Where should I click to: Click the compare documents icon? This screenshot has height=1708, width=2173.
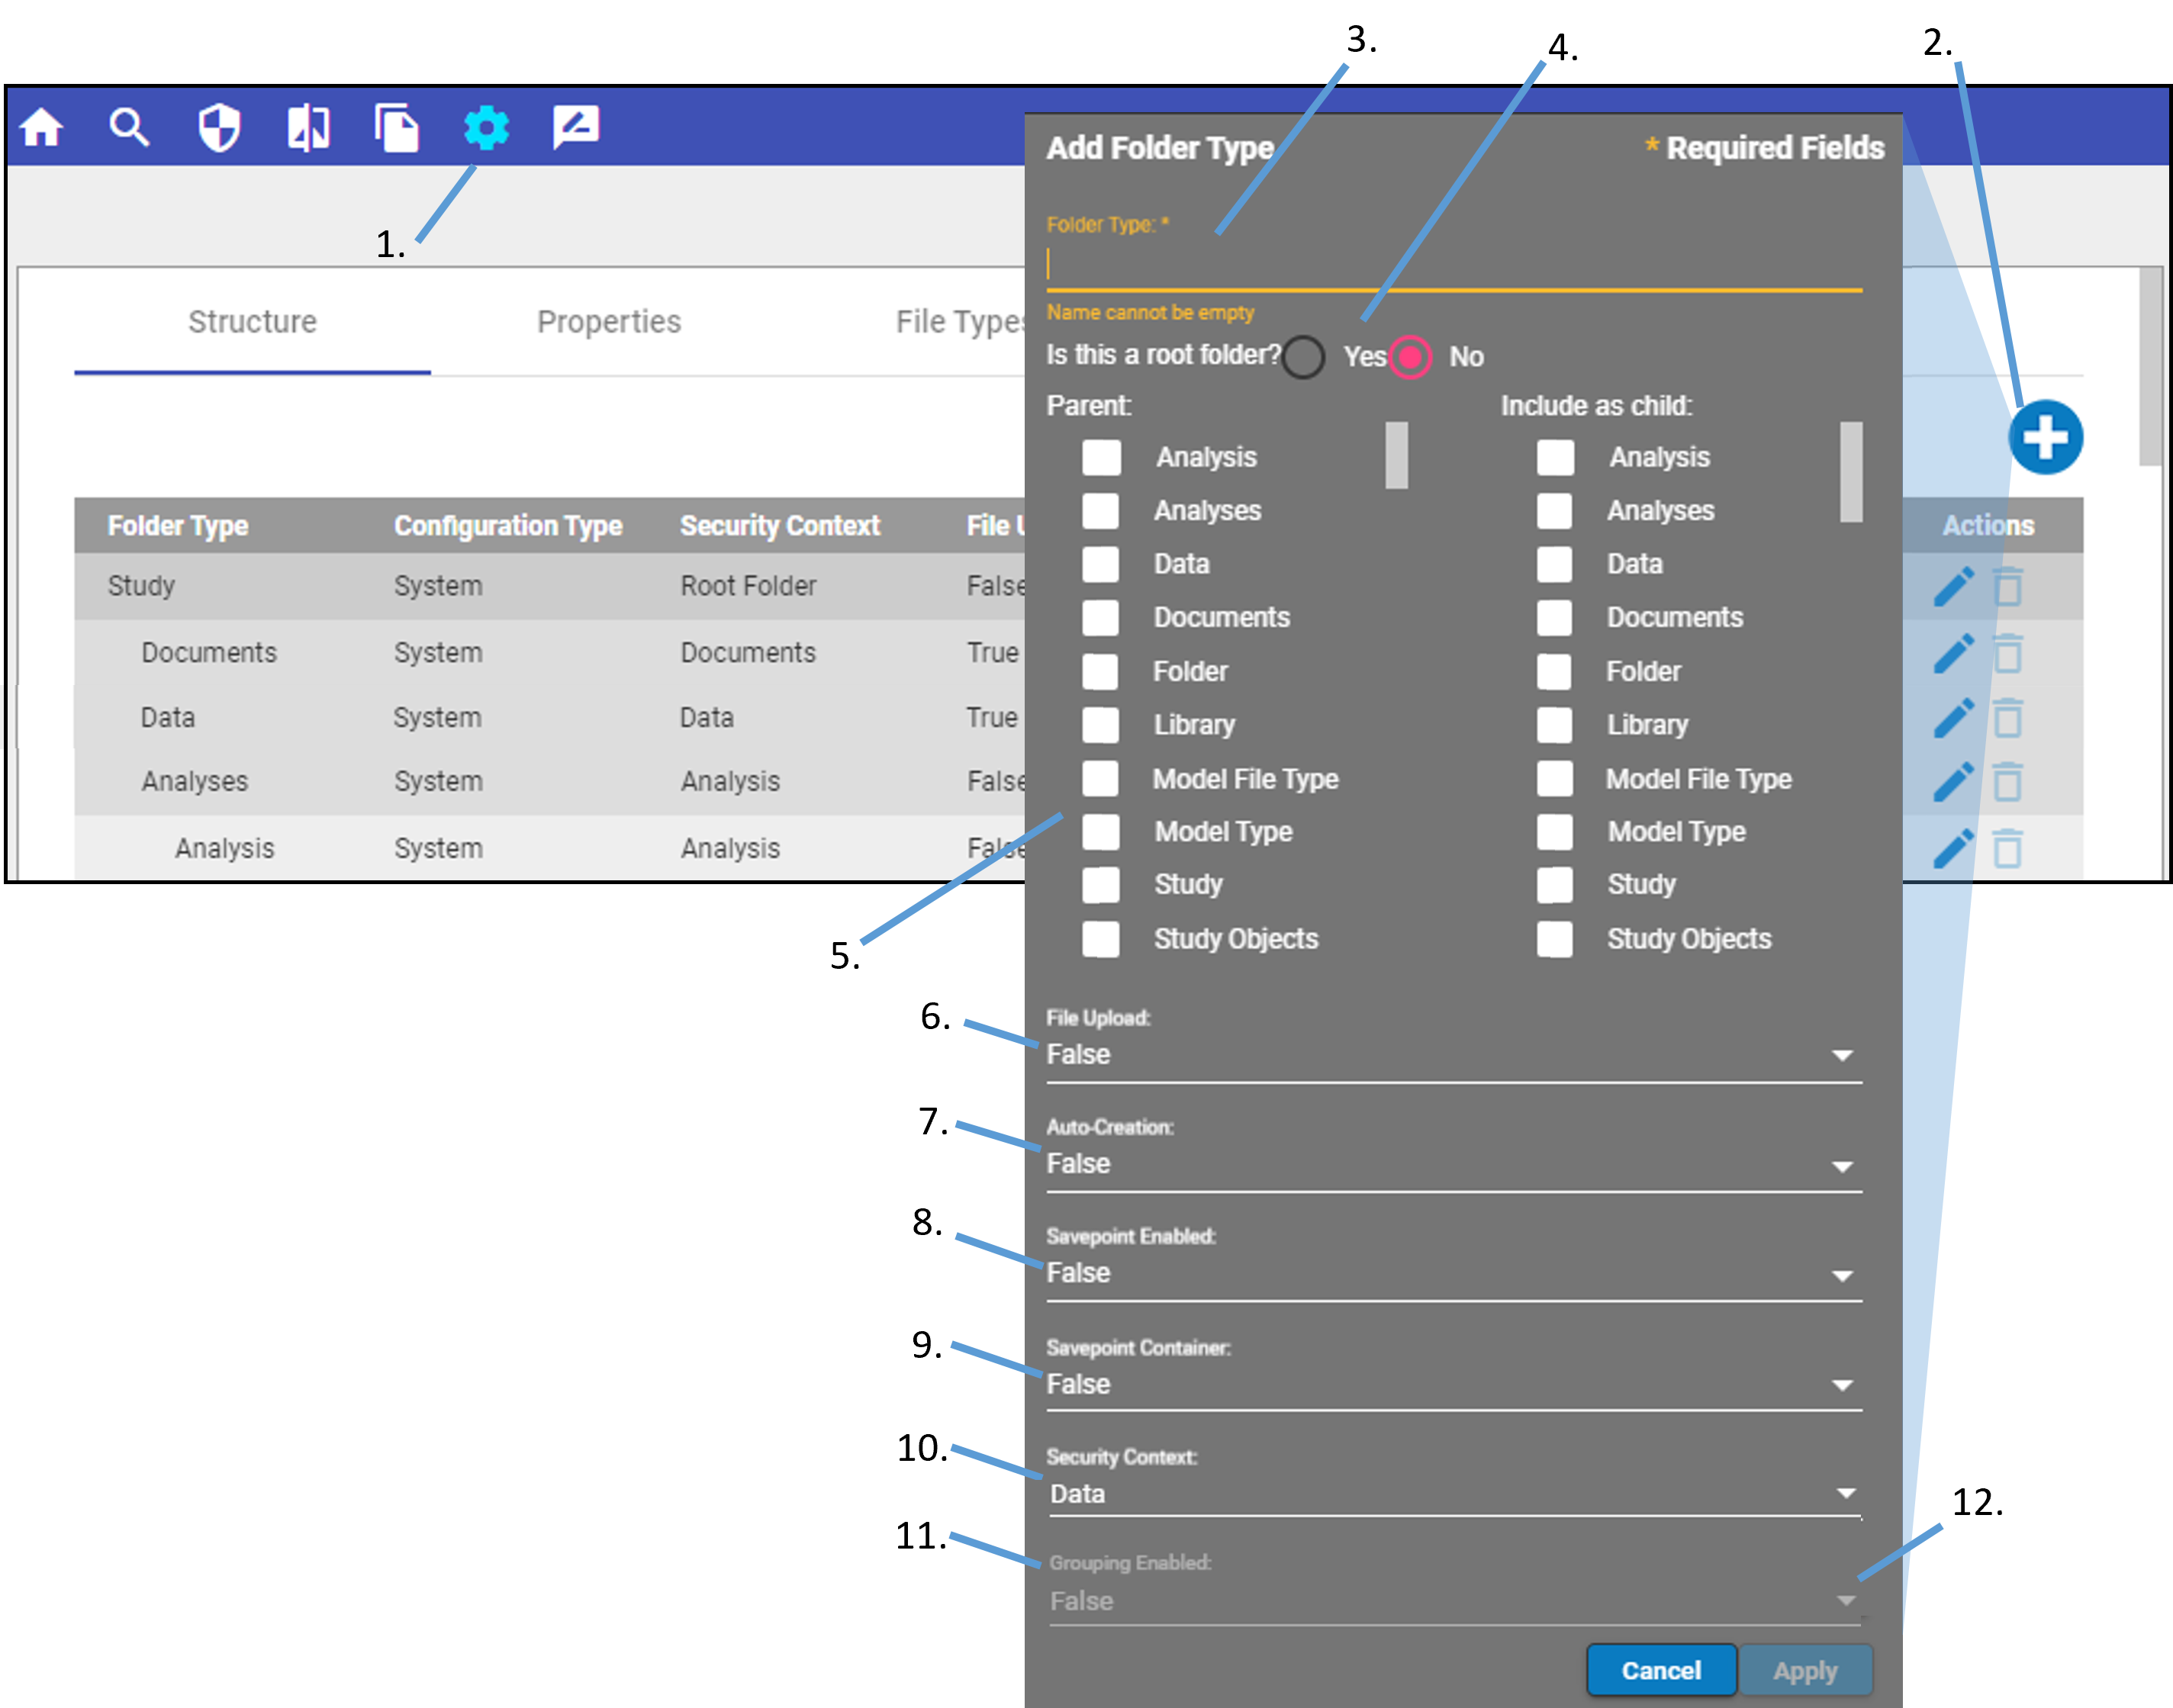click(x=308, y=127)
